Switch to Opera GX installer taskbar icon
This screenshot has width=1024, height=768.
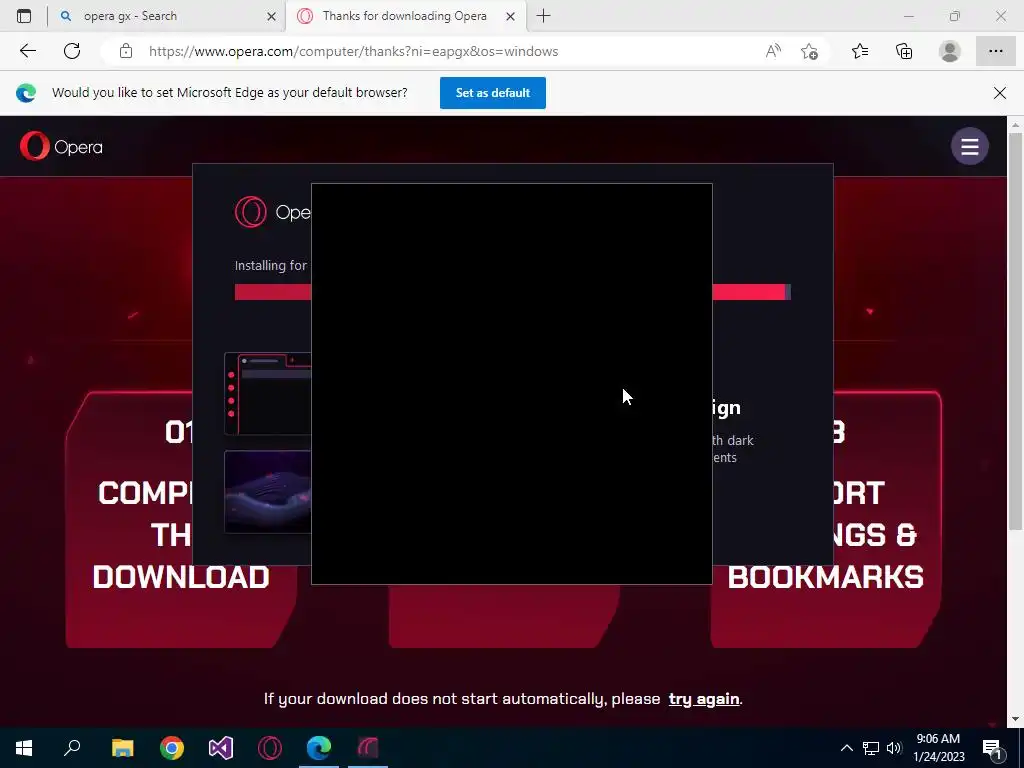tap(368, 748)
